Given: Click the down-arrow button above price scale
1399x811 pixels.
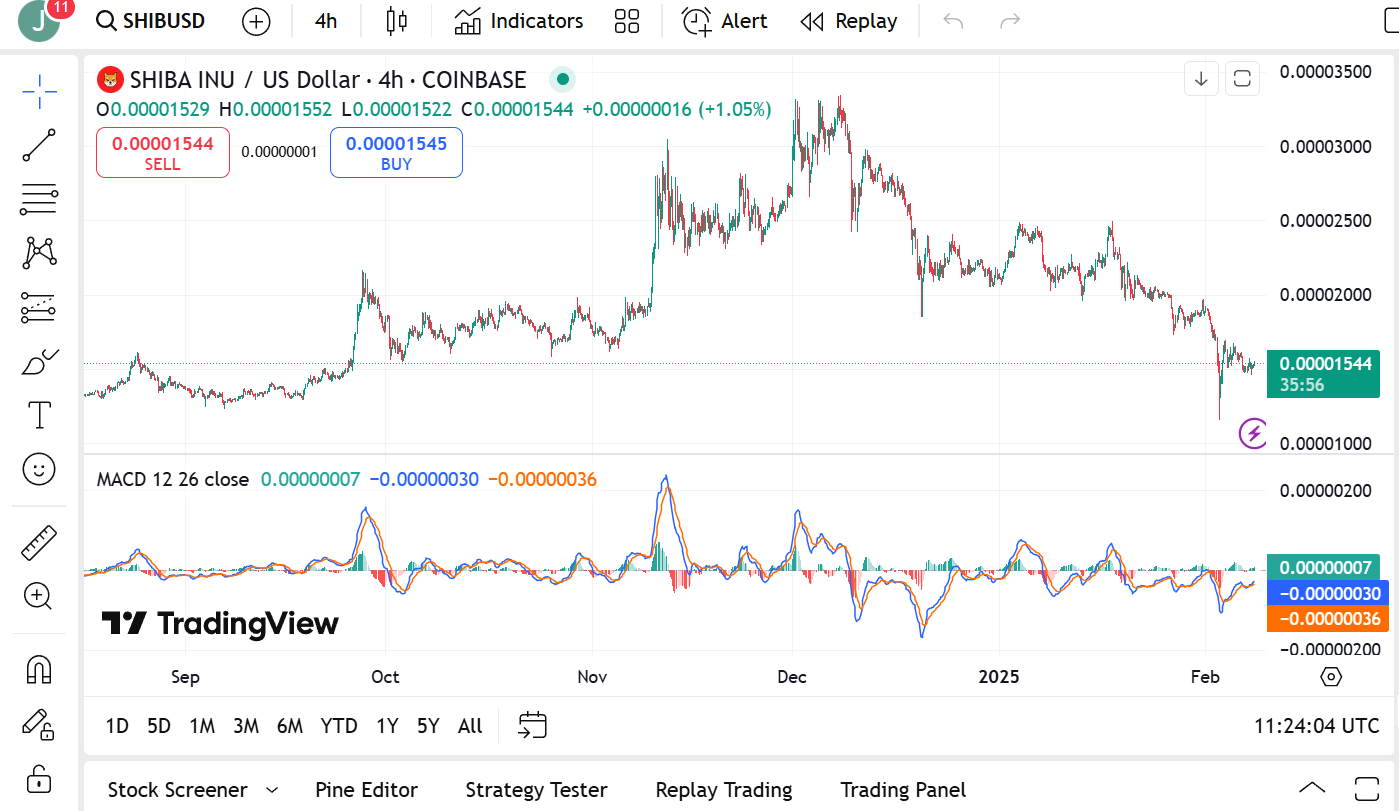Looking at the screenshot, I should tap(1201, 78).
